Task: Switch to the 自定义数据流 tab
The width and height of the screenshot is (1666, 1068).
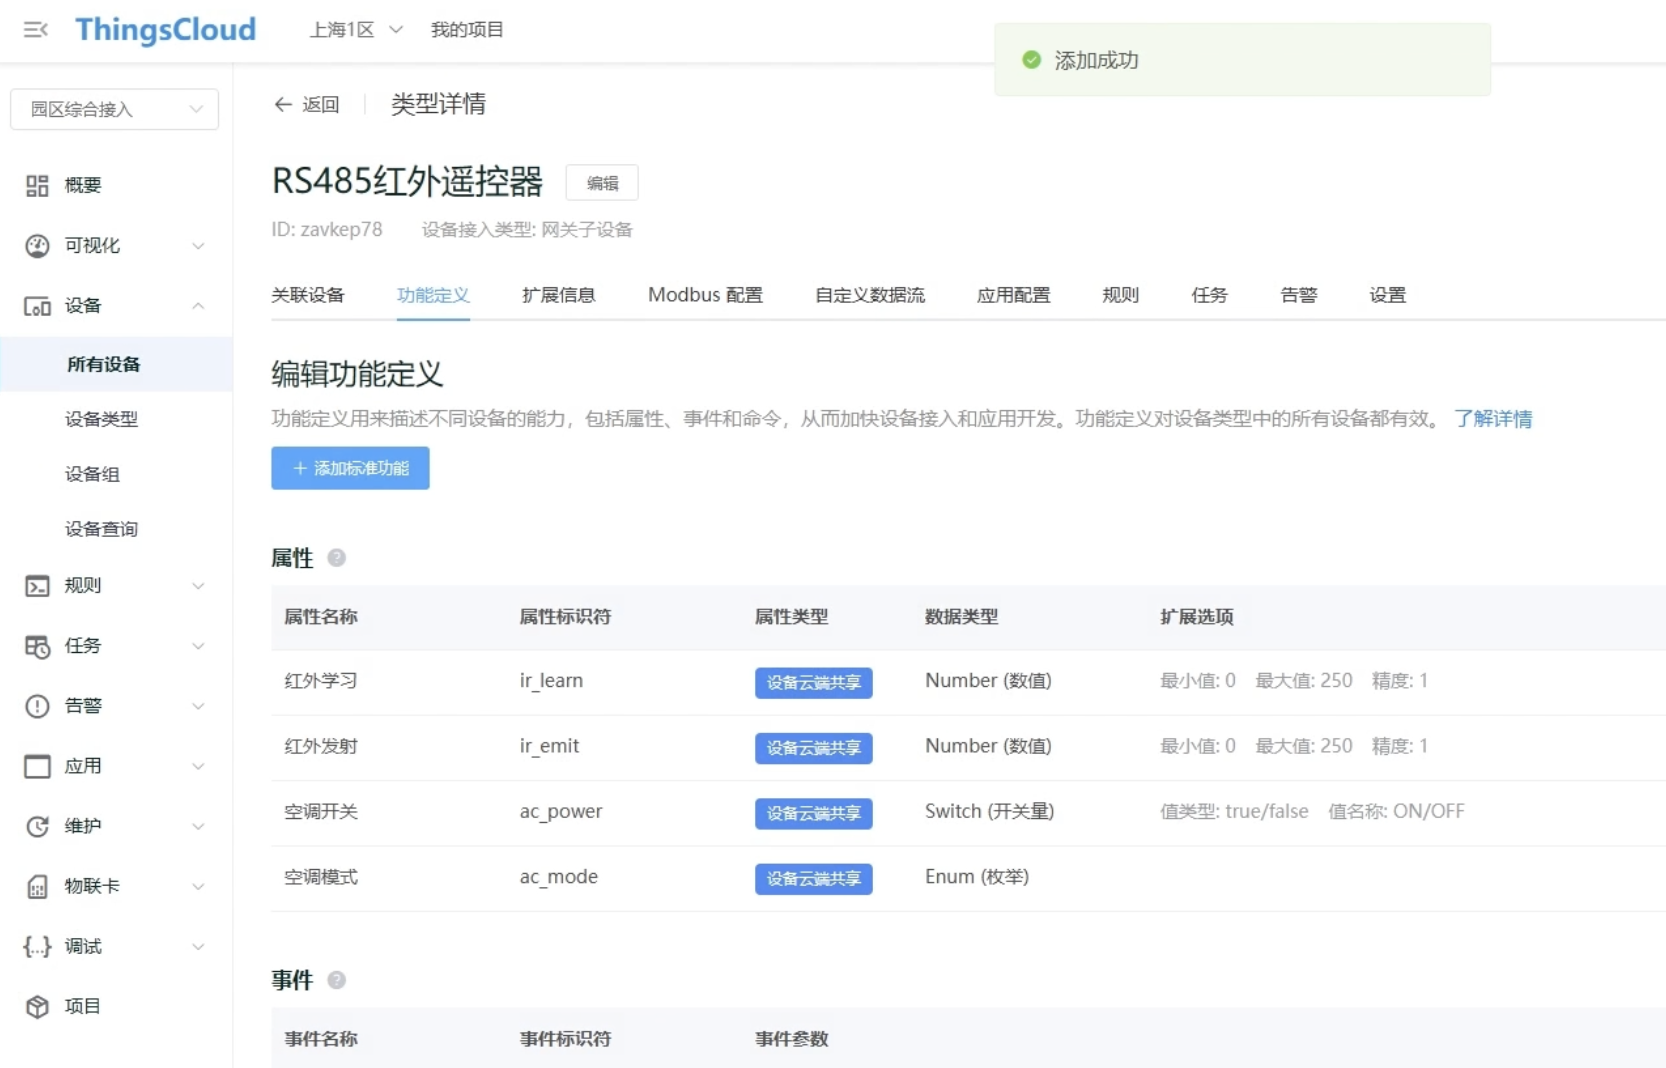Action: [x=870, y=295]
